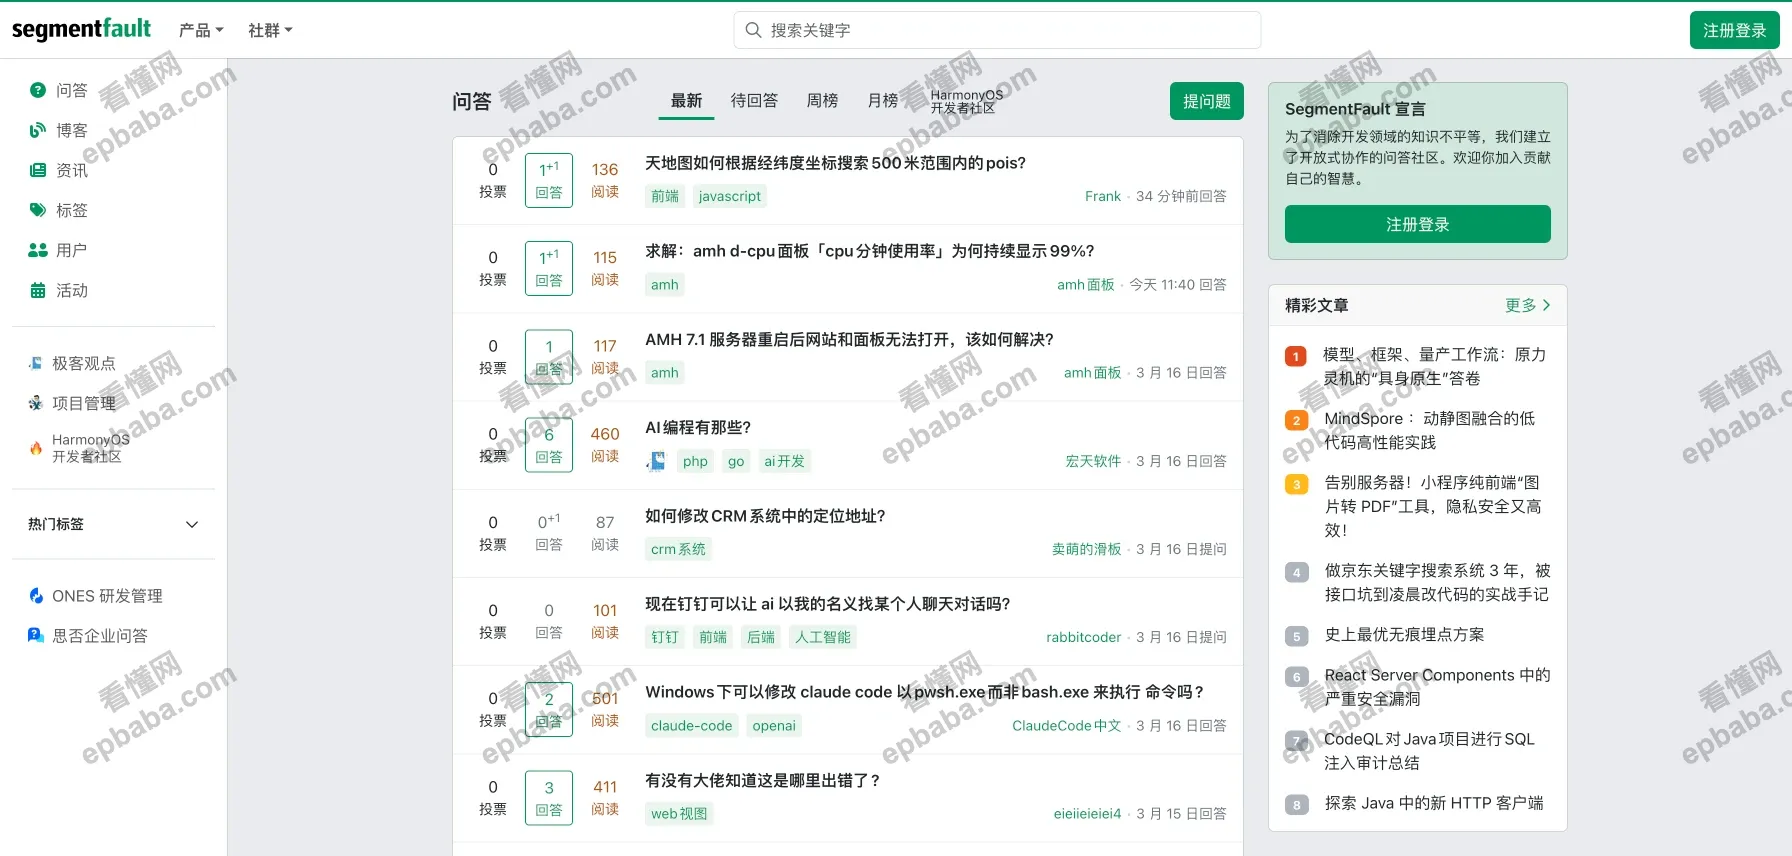This screenshot has height=856, width=1792.
Task: Open the AI编程有那些 question
Action: (x=698, y=428)
